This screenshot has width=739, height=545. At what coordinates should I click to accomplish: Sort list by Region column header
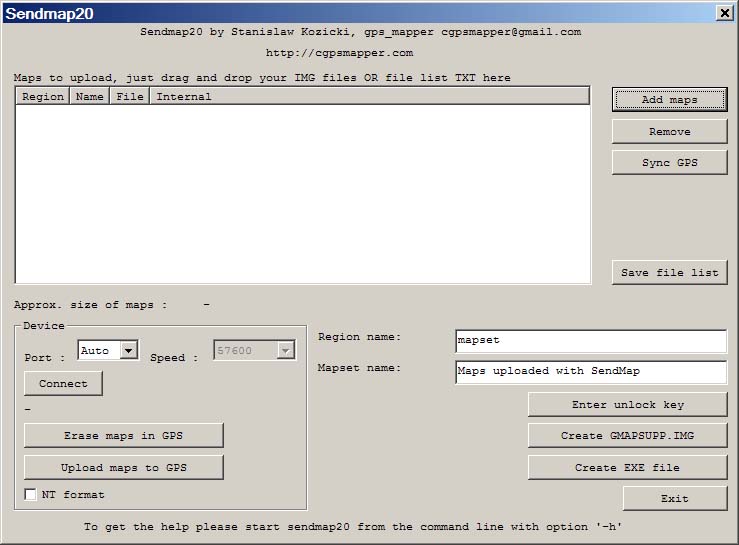pyautogui.click(x=43, y=97)
